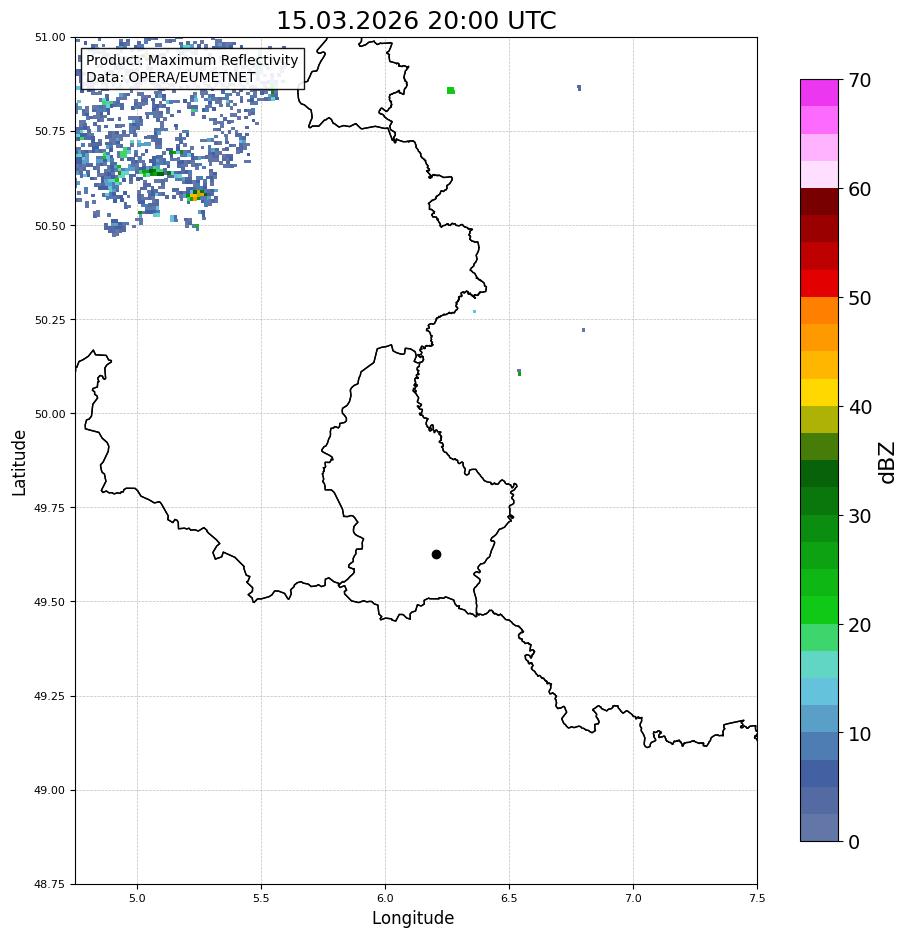The width and height of the screenshot is (908, 937).
Task: Click the longitude tick label "6.0"
Action: click(385, 898)
